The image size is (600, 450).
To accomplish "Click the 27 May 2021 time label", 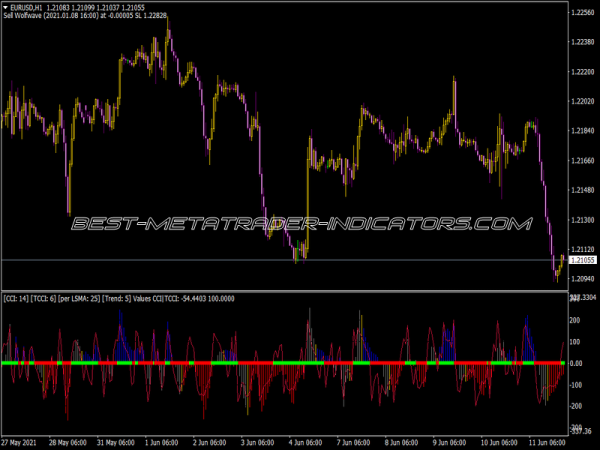I will (x=22, y=443).
